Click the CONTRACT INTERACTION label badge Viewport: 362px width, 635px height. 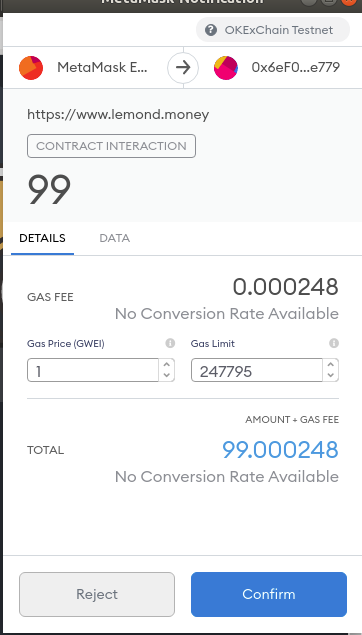coord(111,146)
